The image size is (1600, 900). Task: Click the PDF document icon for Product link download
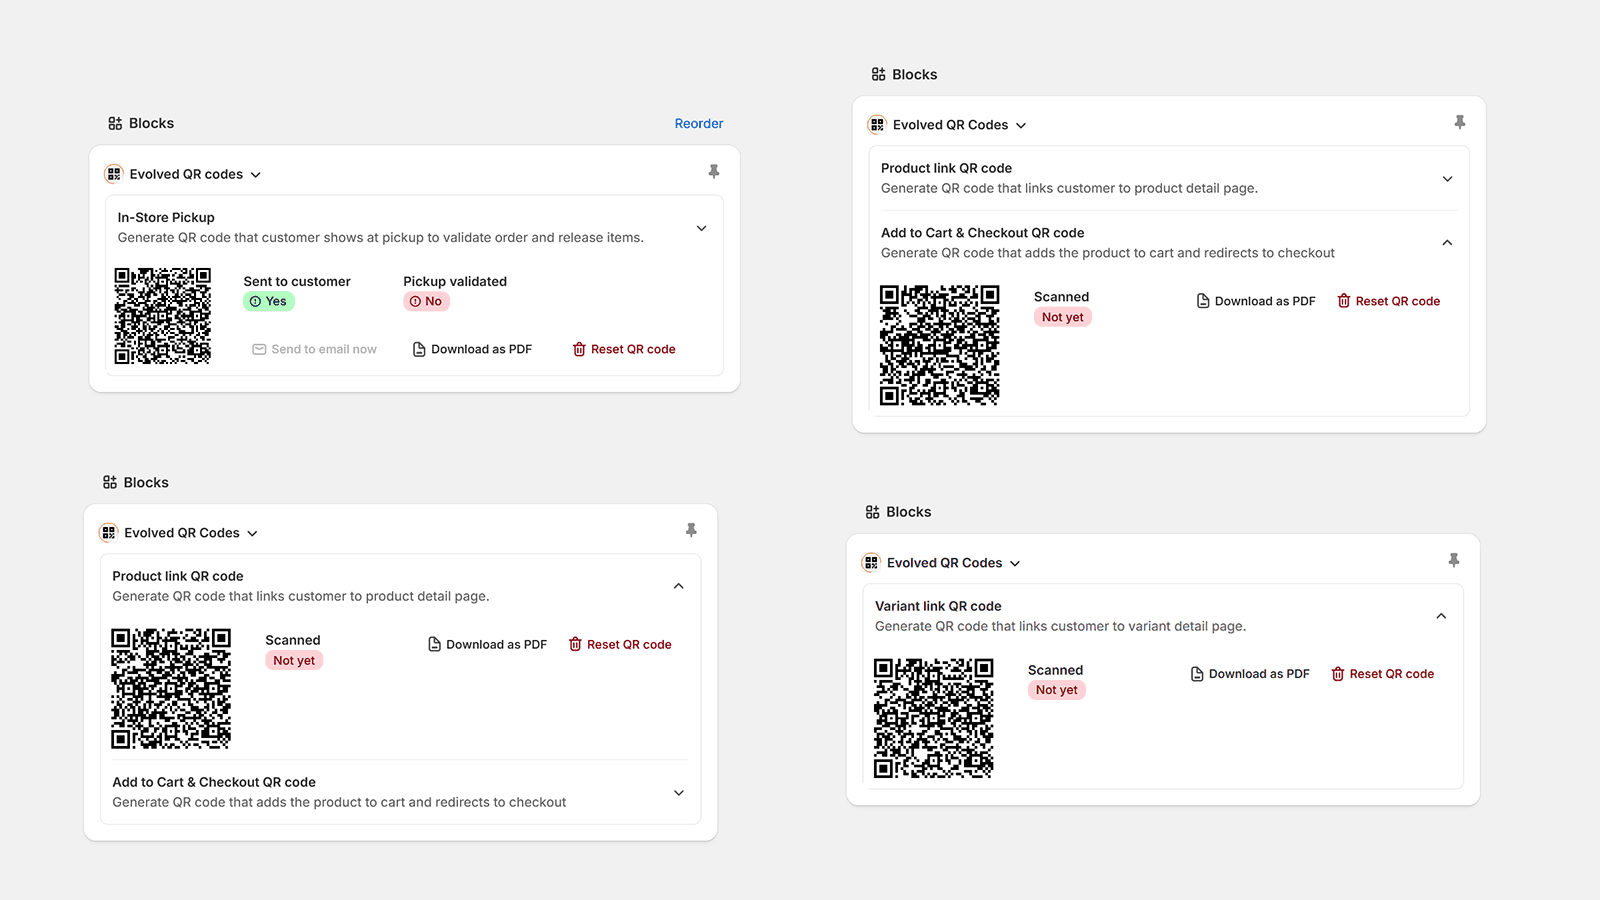[x=433, y=644]
